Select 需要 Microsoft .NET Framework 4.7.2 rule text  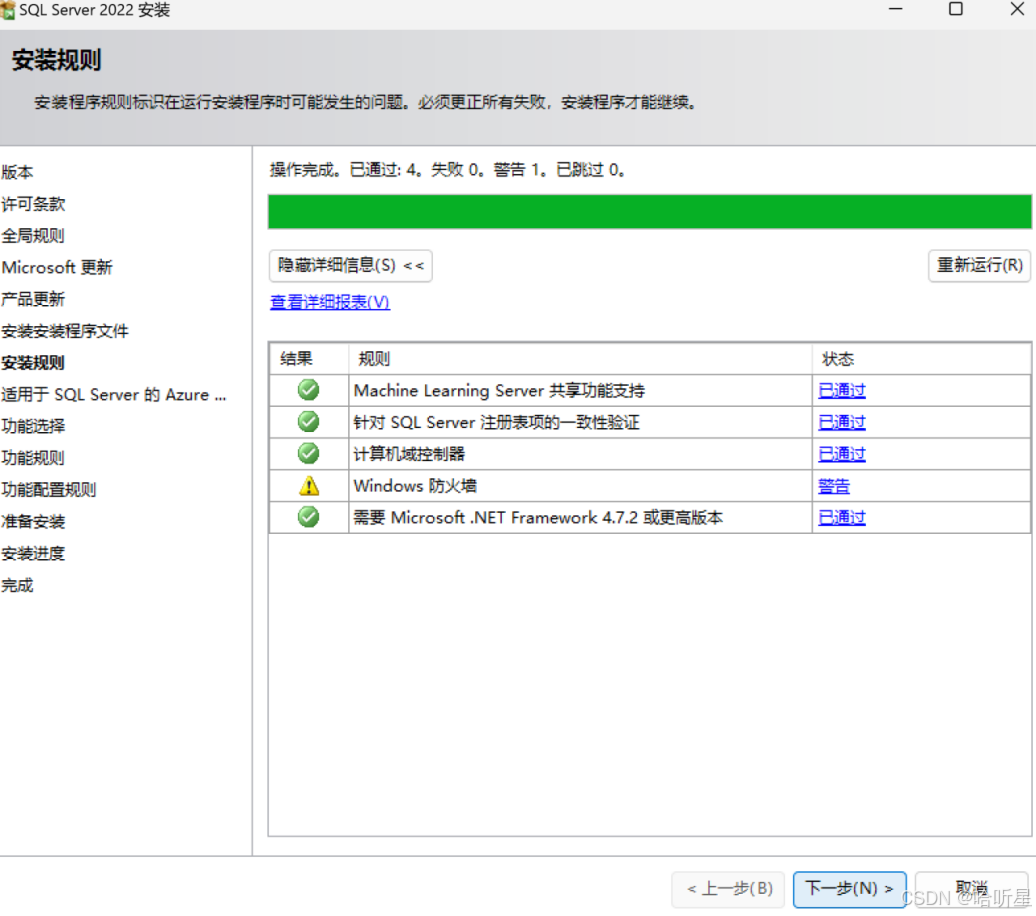point(538,517)
